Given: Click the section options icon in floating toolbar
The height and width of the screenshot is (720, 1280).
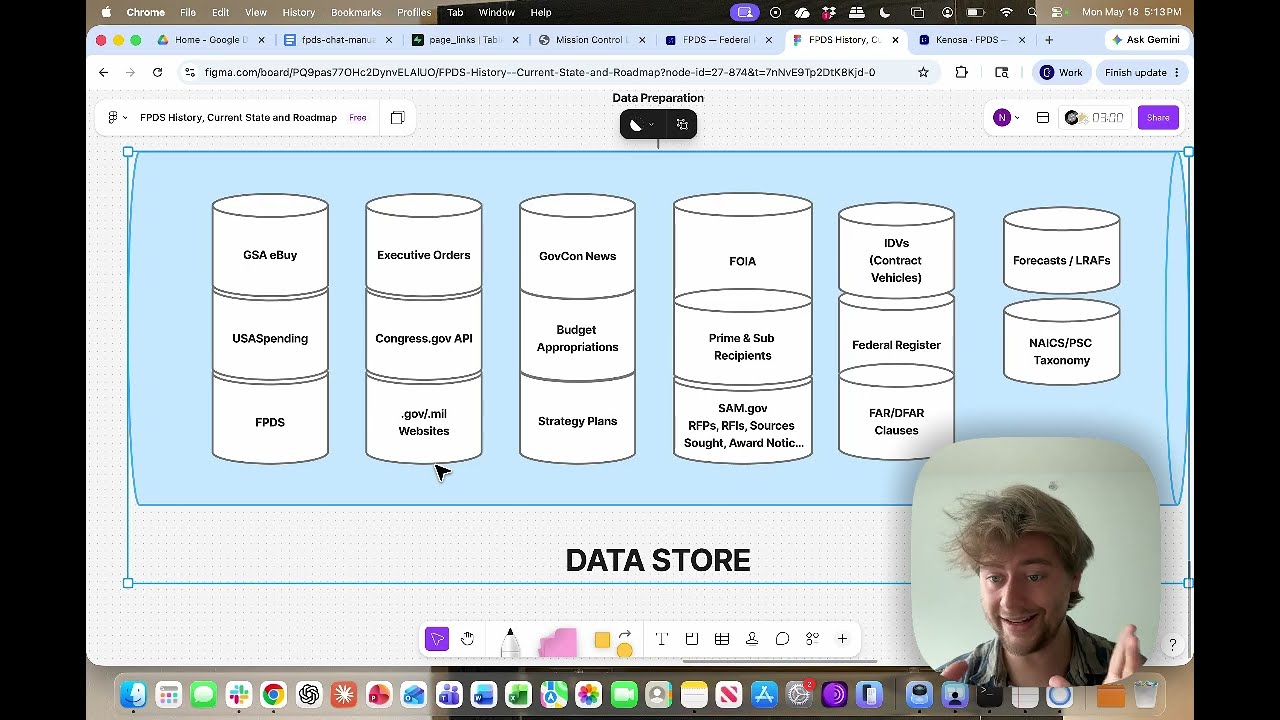Looking at the screenshot, I should (682, 125).
